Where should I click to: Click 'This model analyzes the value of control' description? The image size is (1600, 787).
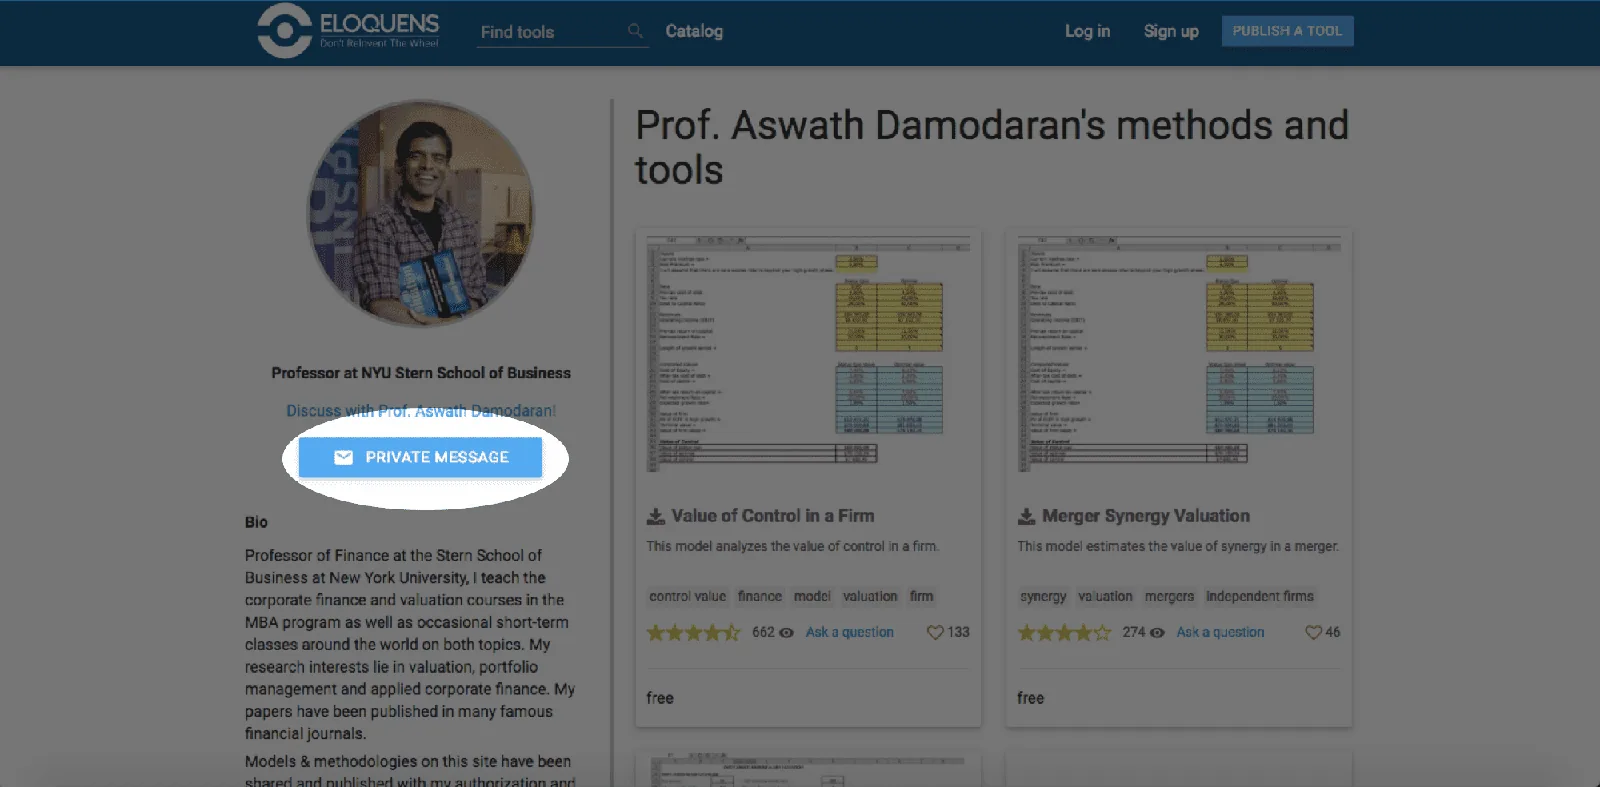(793, 547)
